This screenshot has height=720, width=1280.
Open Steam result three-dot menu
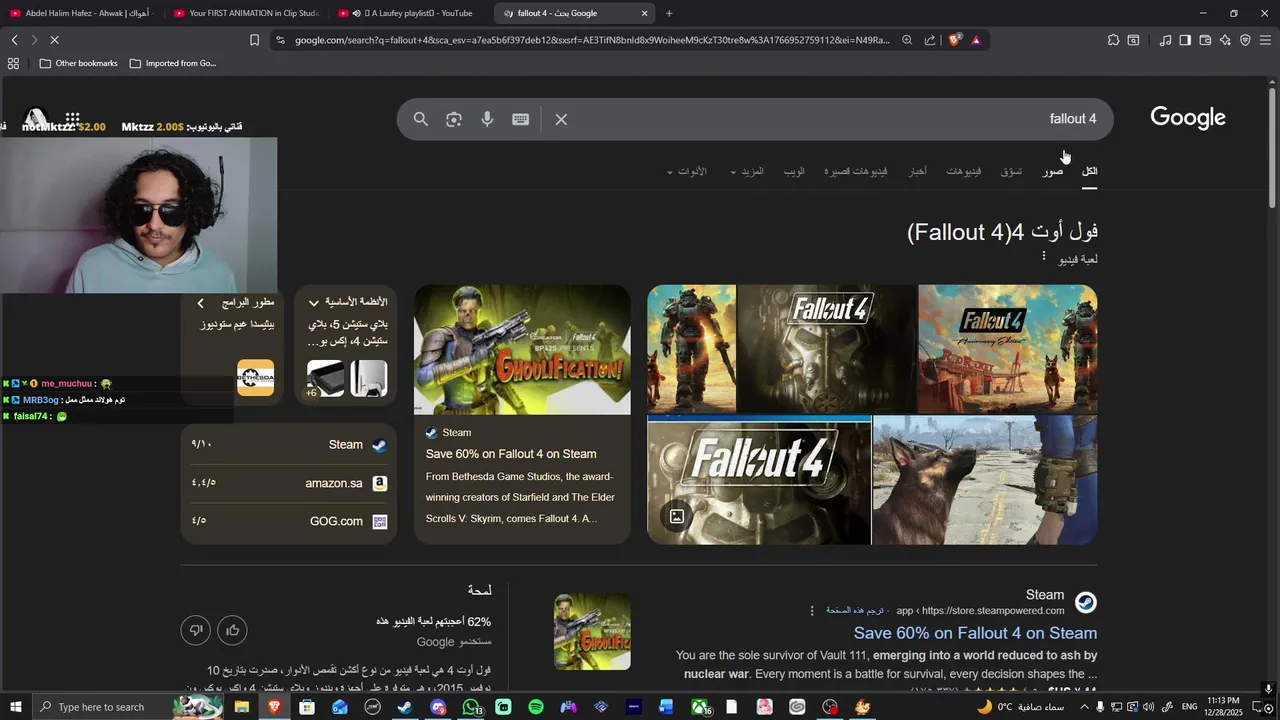[x=812, y=610]
